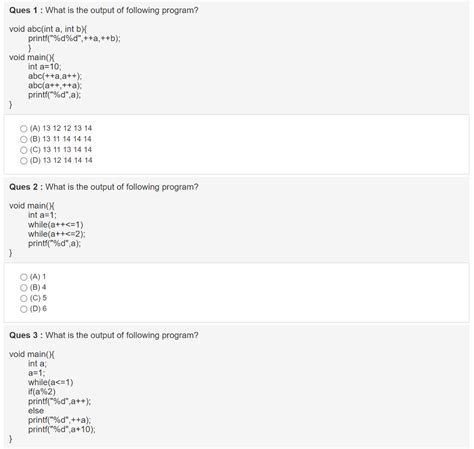Pick answer (C) 5 for Ques 2

coord(24,298)
